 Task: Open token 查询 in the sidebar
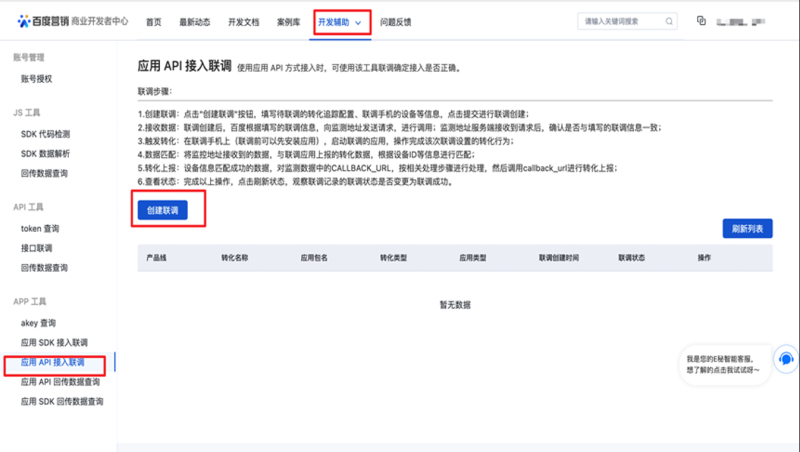coord(40,229)
